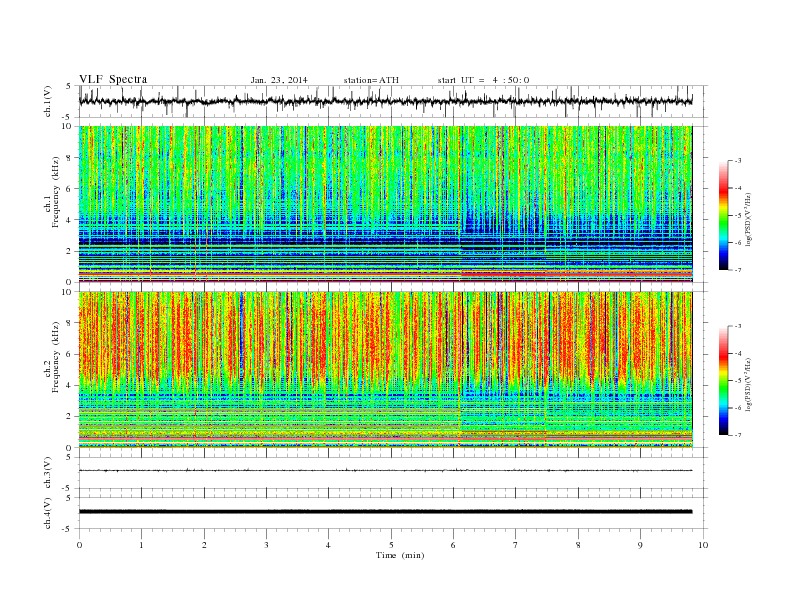This screenshot has width=792, height=612.
Task: Click the '-5' label on ch.1 colorbar
Action: point(738,216)
